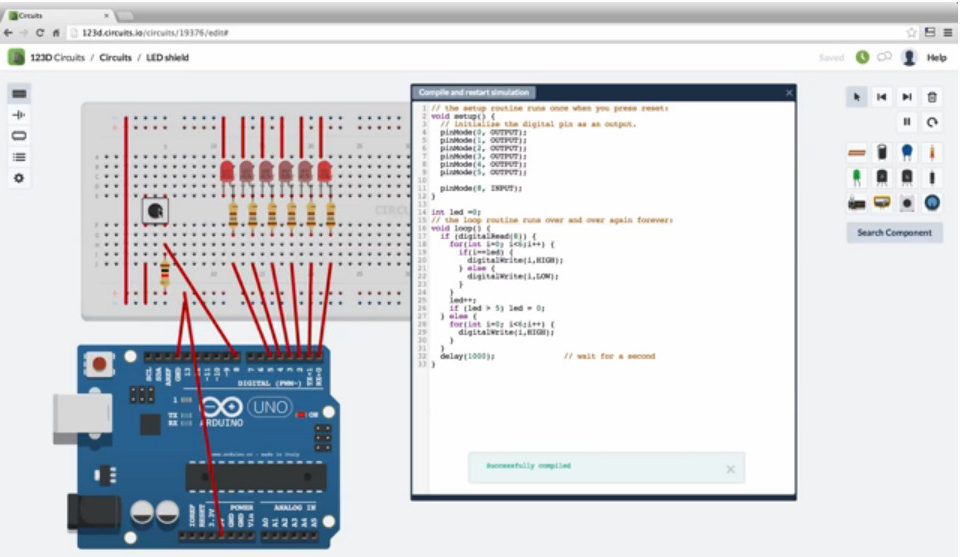Pick the blue potentiometer component
Screen dimensions: 960x557
932,203
